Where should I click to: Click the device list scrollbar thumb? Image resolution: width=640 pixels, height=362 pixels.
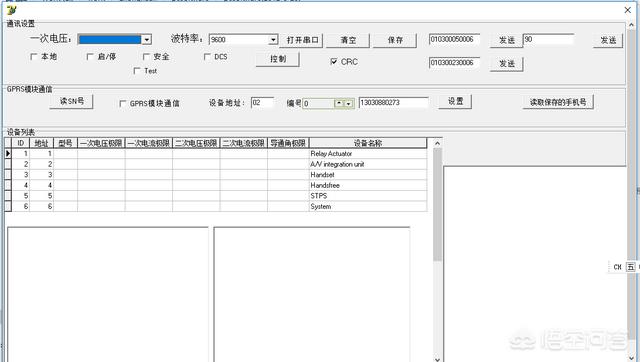tap(437, 204)
